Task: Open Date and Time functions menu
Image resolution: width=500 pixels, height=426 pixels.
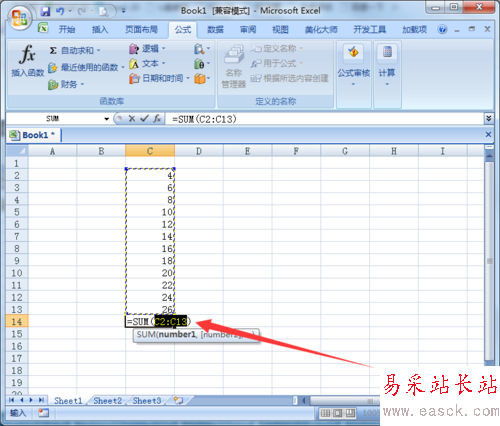Action: 159,79
